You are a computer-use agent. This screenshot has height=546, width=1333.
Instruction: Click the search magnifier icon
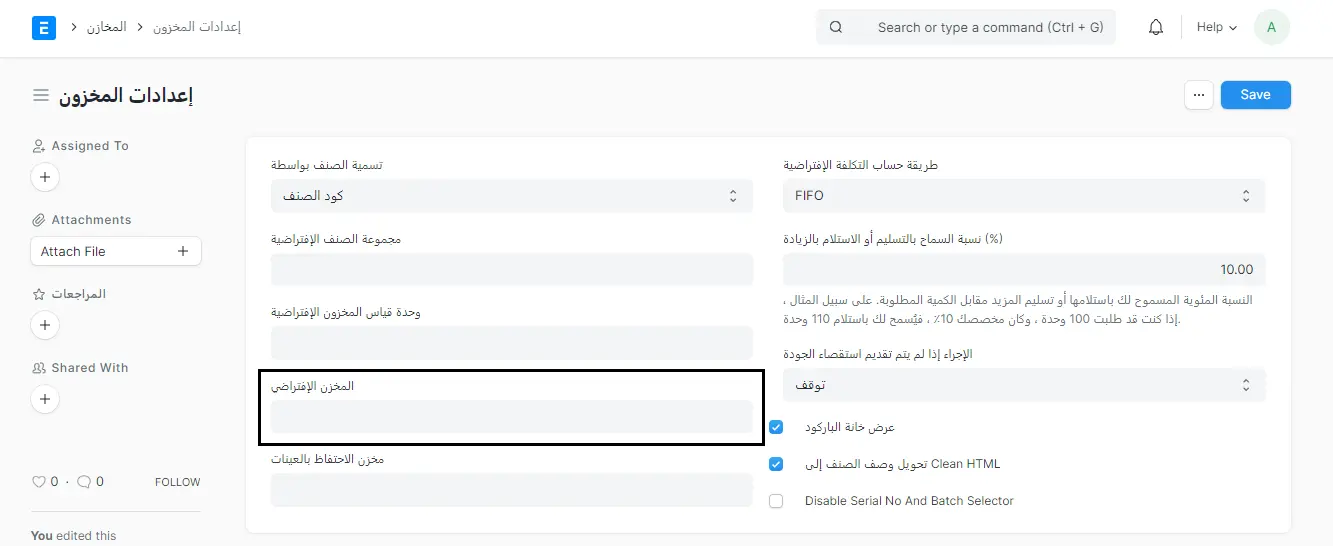click(836, 28)
